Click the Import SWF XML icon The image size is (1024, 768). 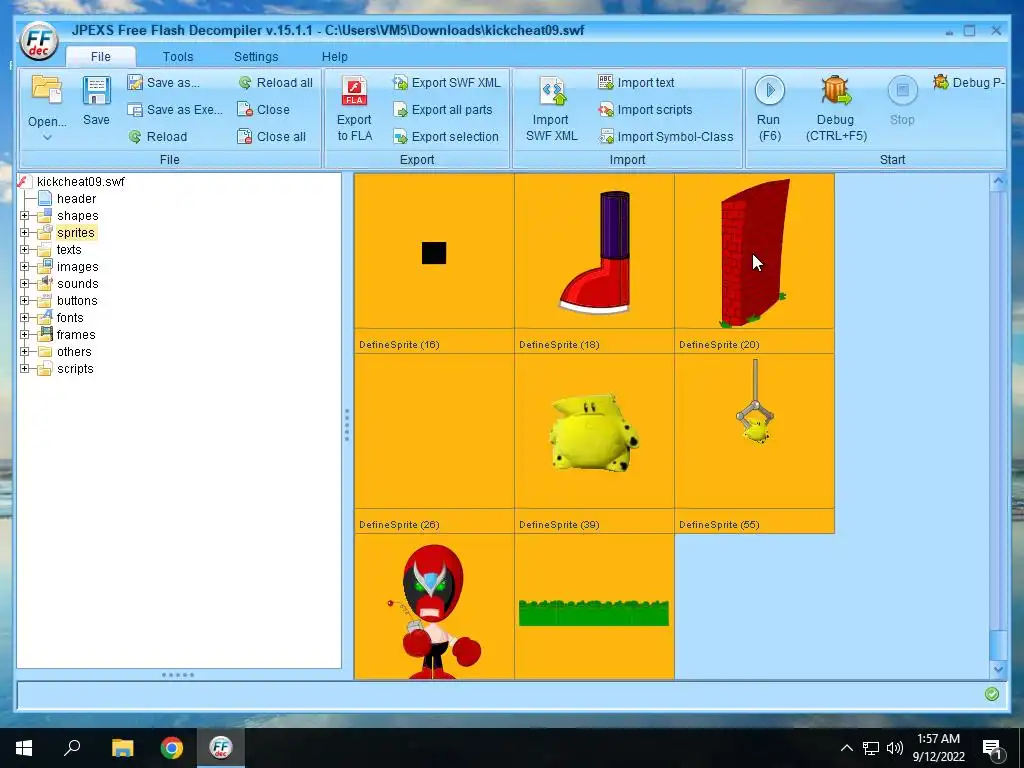(x=552, y=91)
